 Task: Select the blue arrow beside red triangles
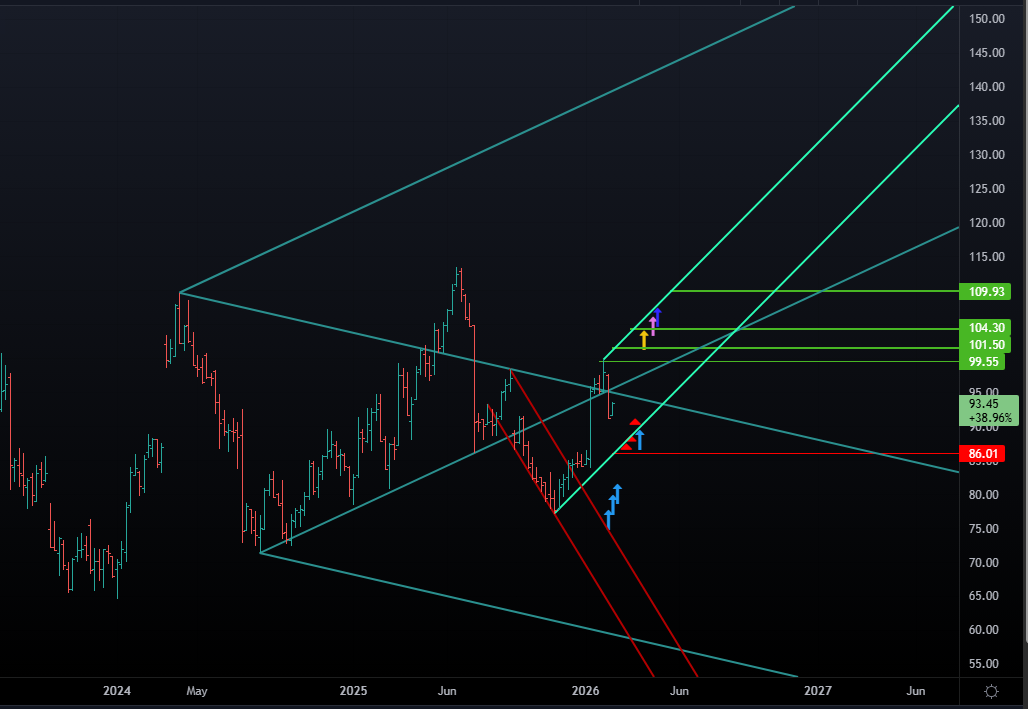(x=640, y=439)
